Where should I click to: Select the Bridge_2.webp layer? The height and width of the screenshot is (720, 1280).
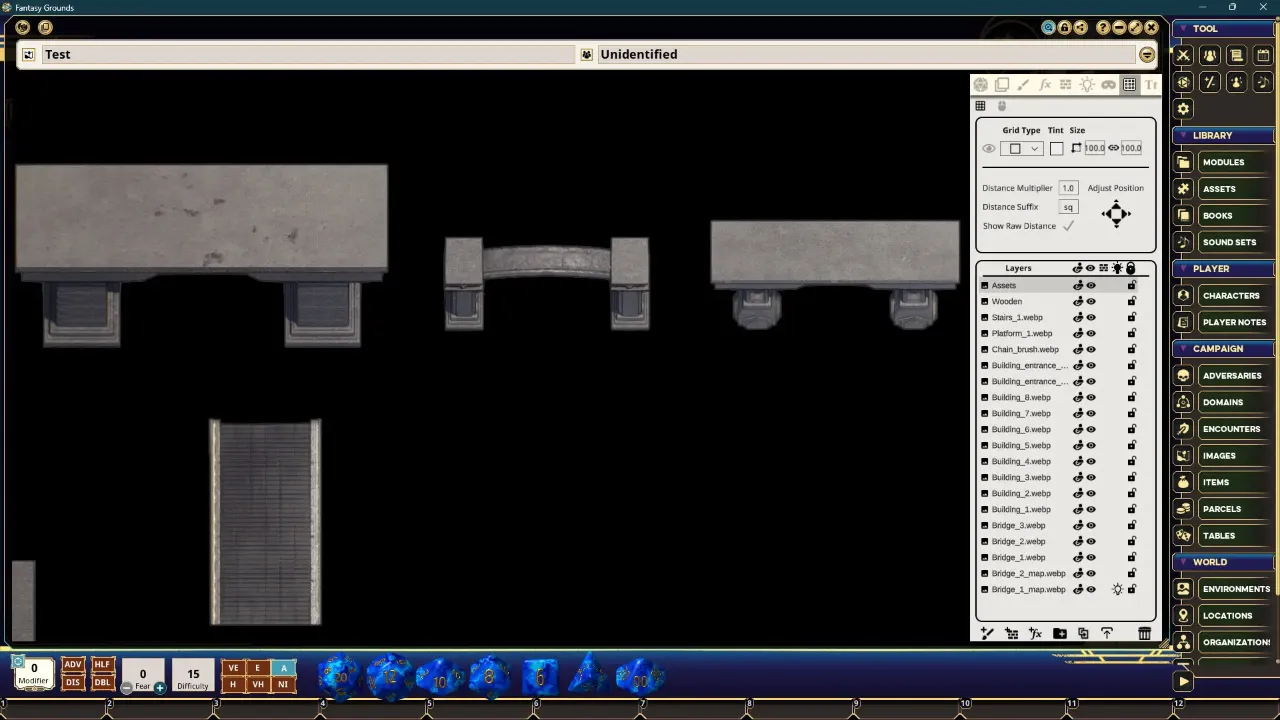[1060, 541]
